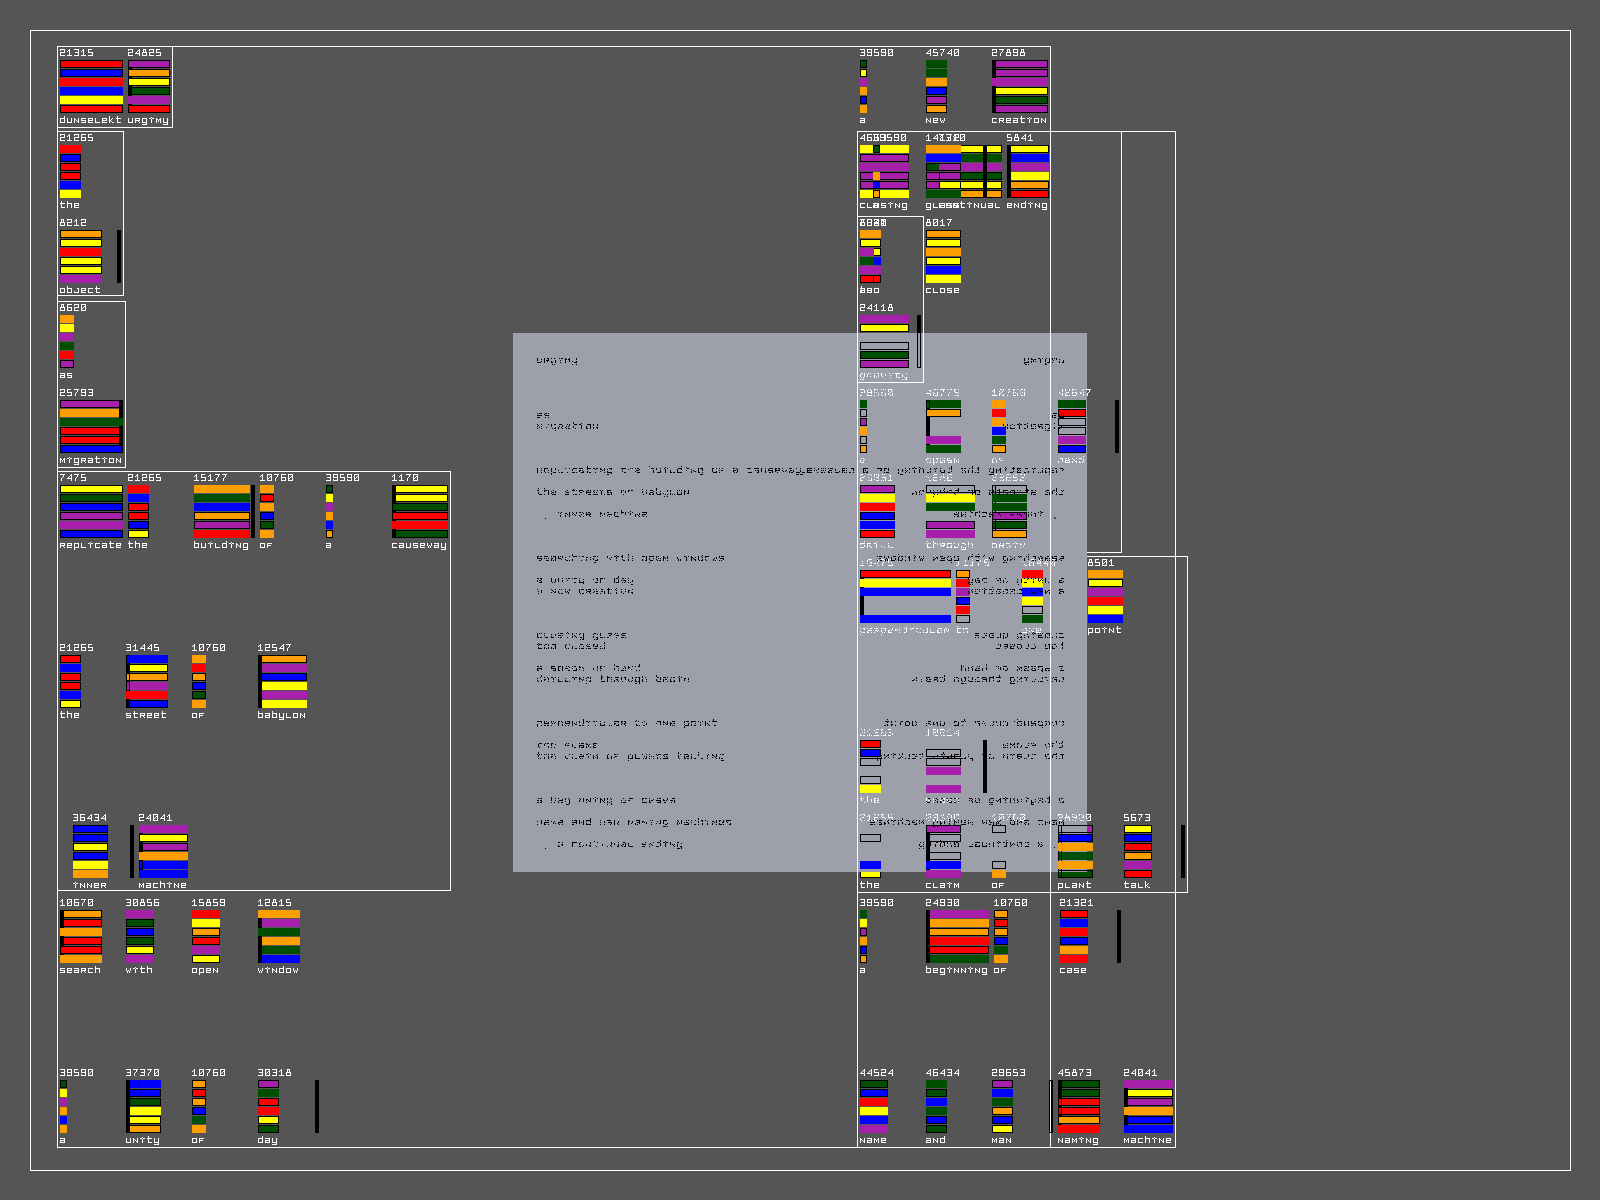Click the number label 25793
The image size is (1600, 1200).
point(76,393)
